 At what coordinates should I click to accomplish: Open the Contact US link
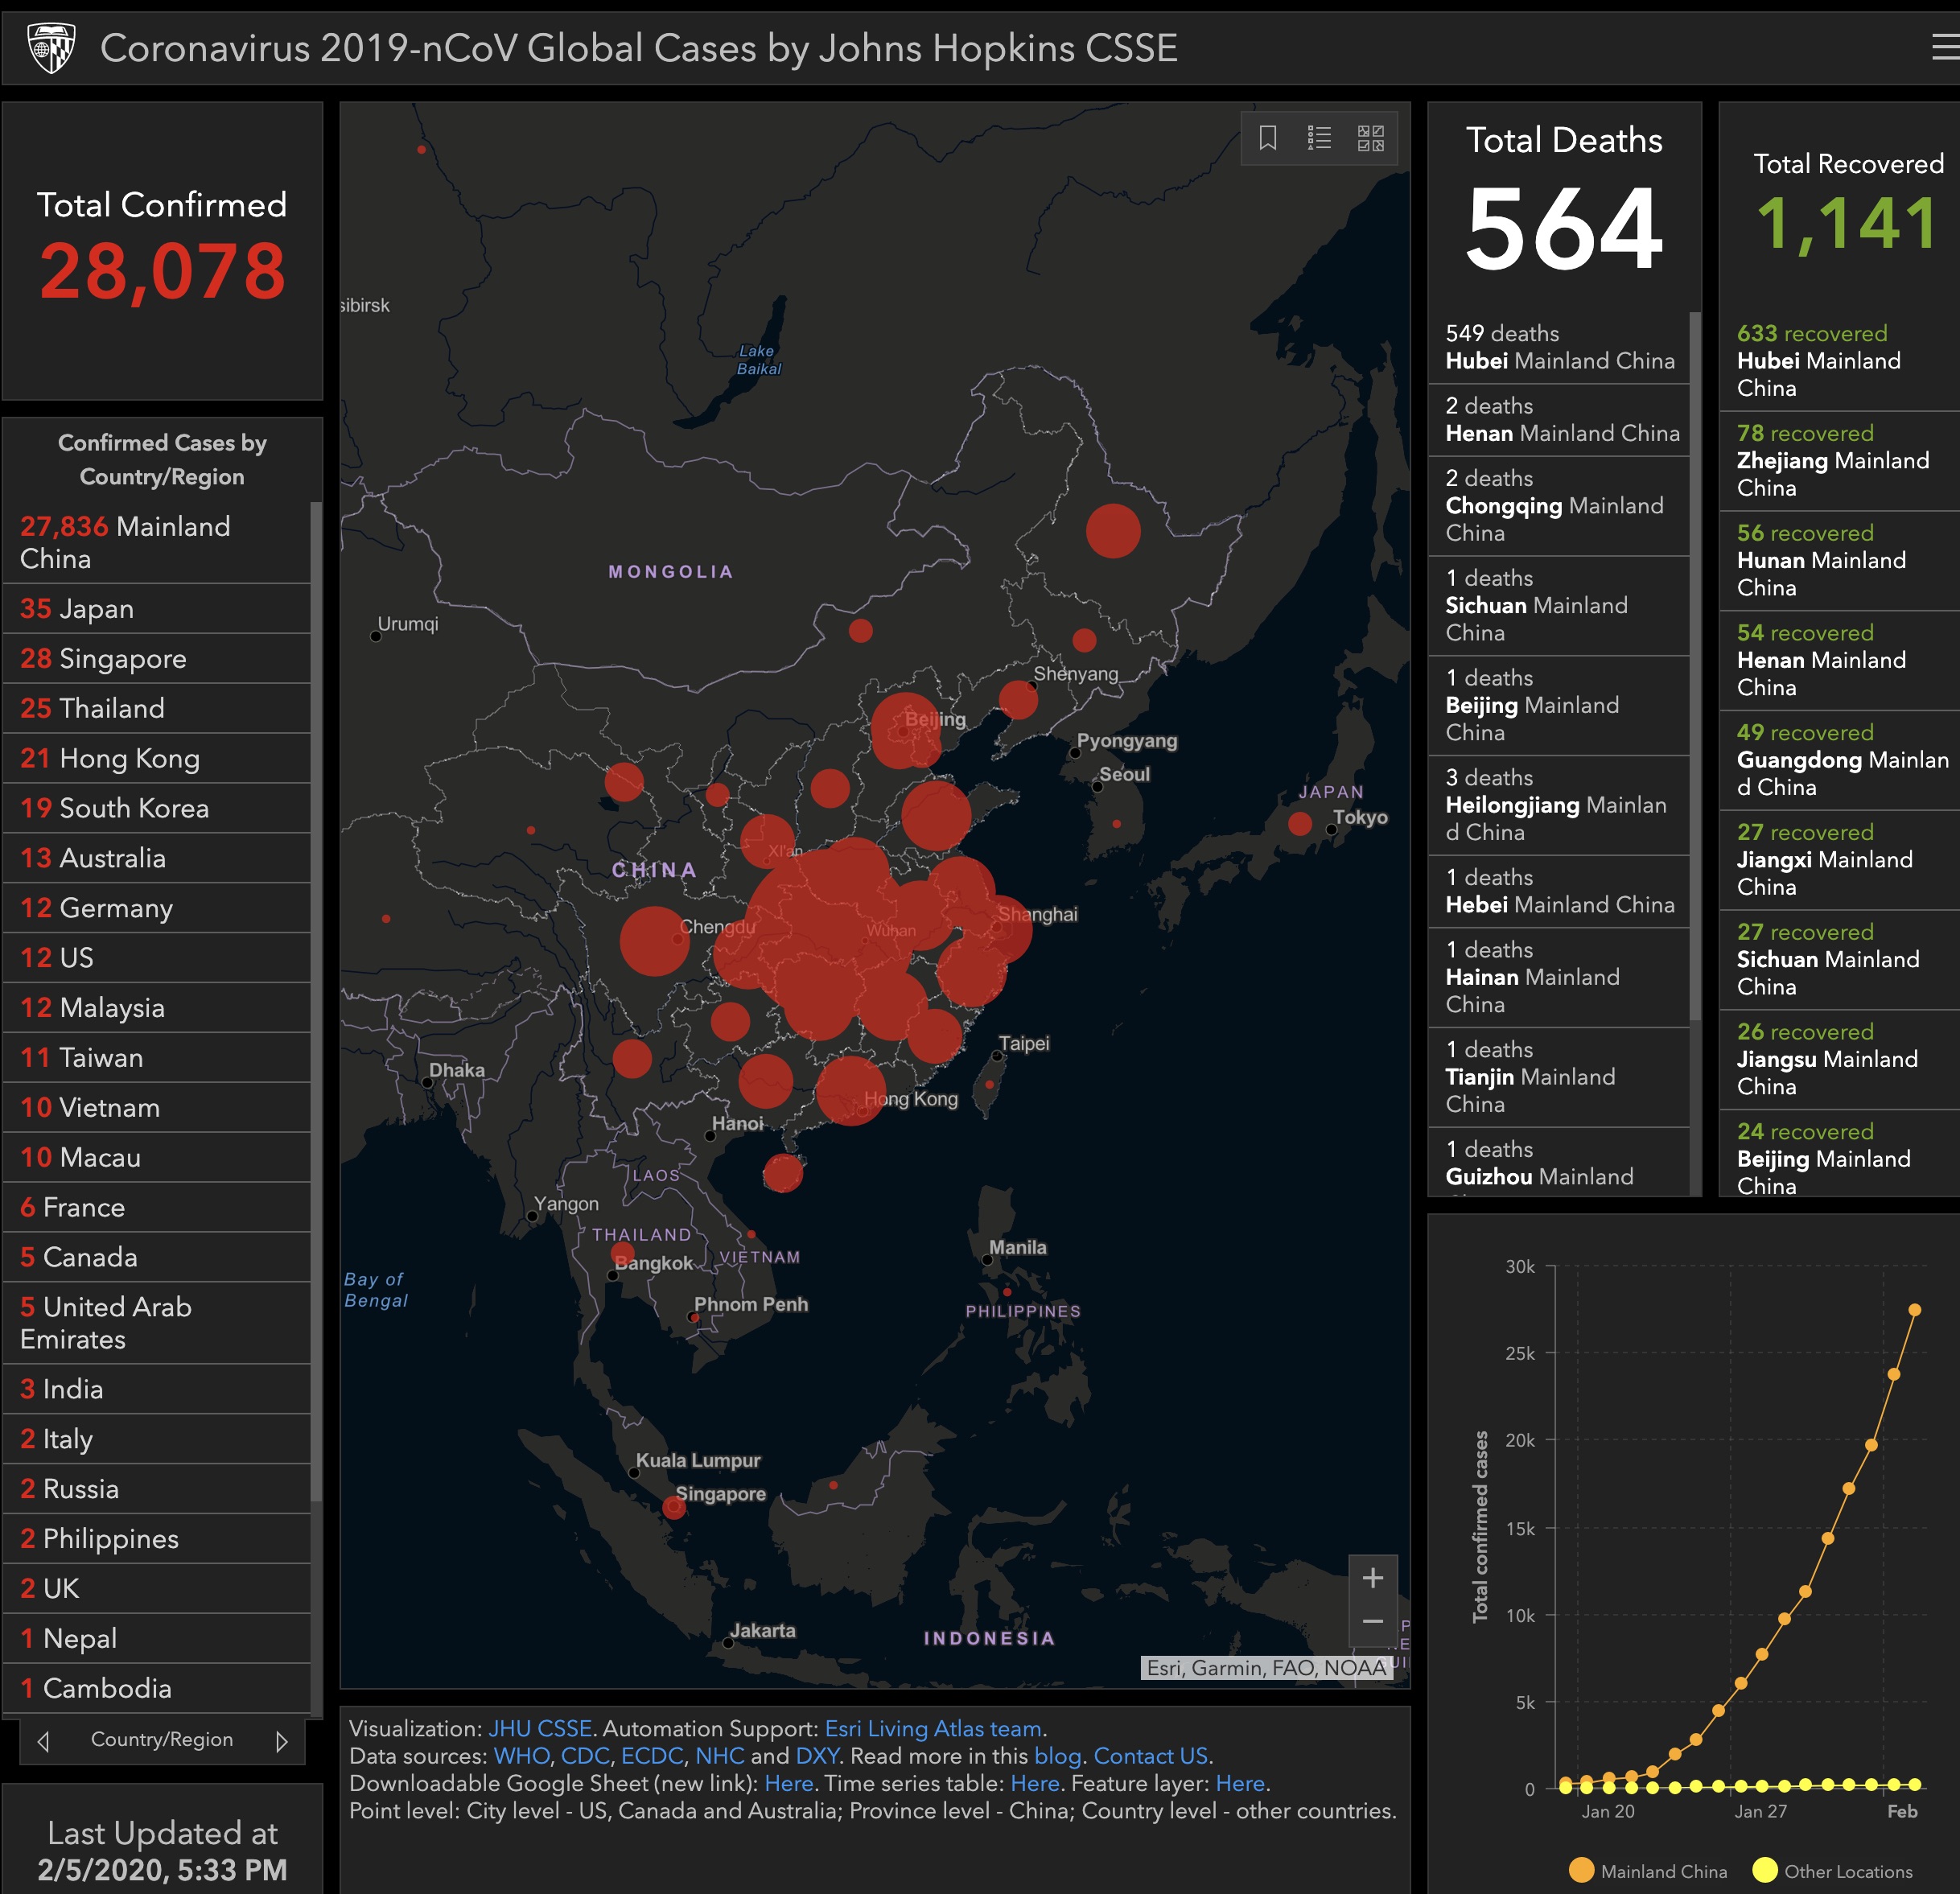point(1151,1756)
